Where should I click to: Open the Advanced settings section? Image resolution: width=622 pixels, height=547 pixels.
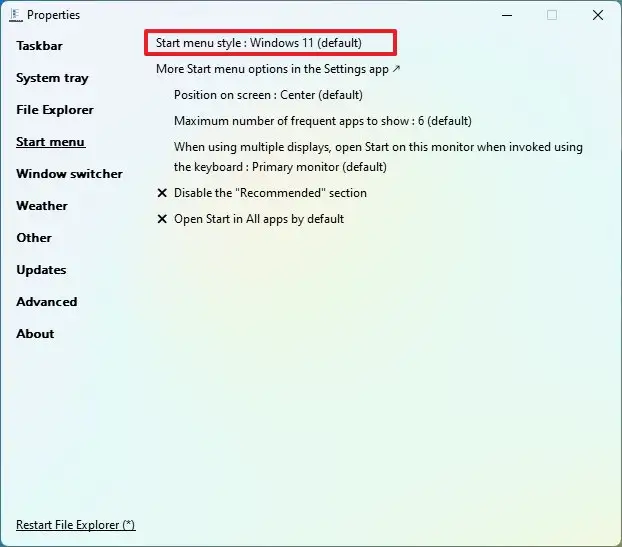(46, 302)
